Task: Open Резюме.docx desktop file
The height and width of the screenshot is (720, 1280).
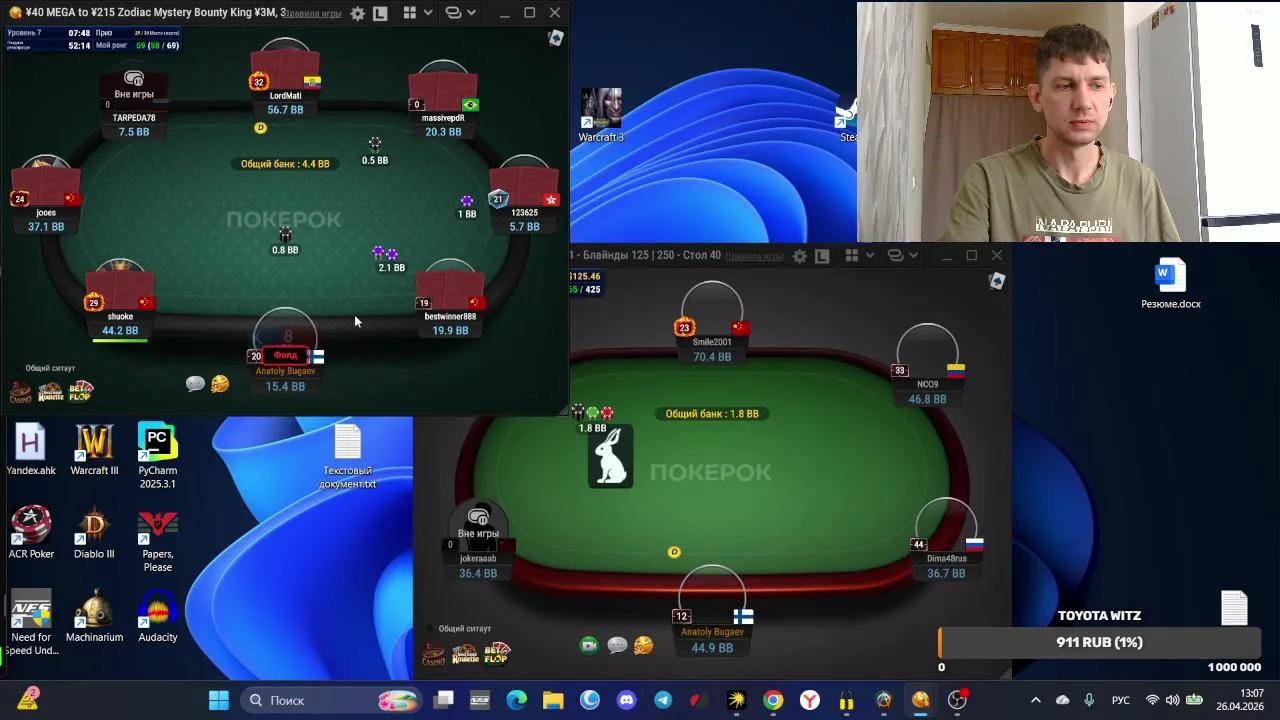Action: pyautogui.click(x=1170, y=283)
